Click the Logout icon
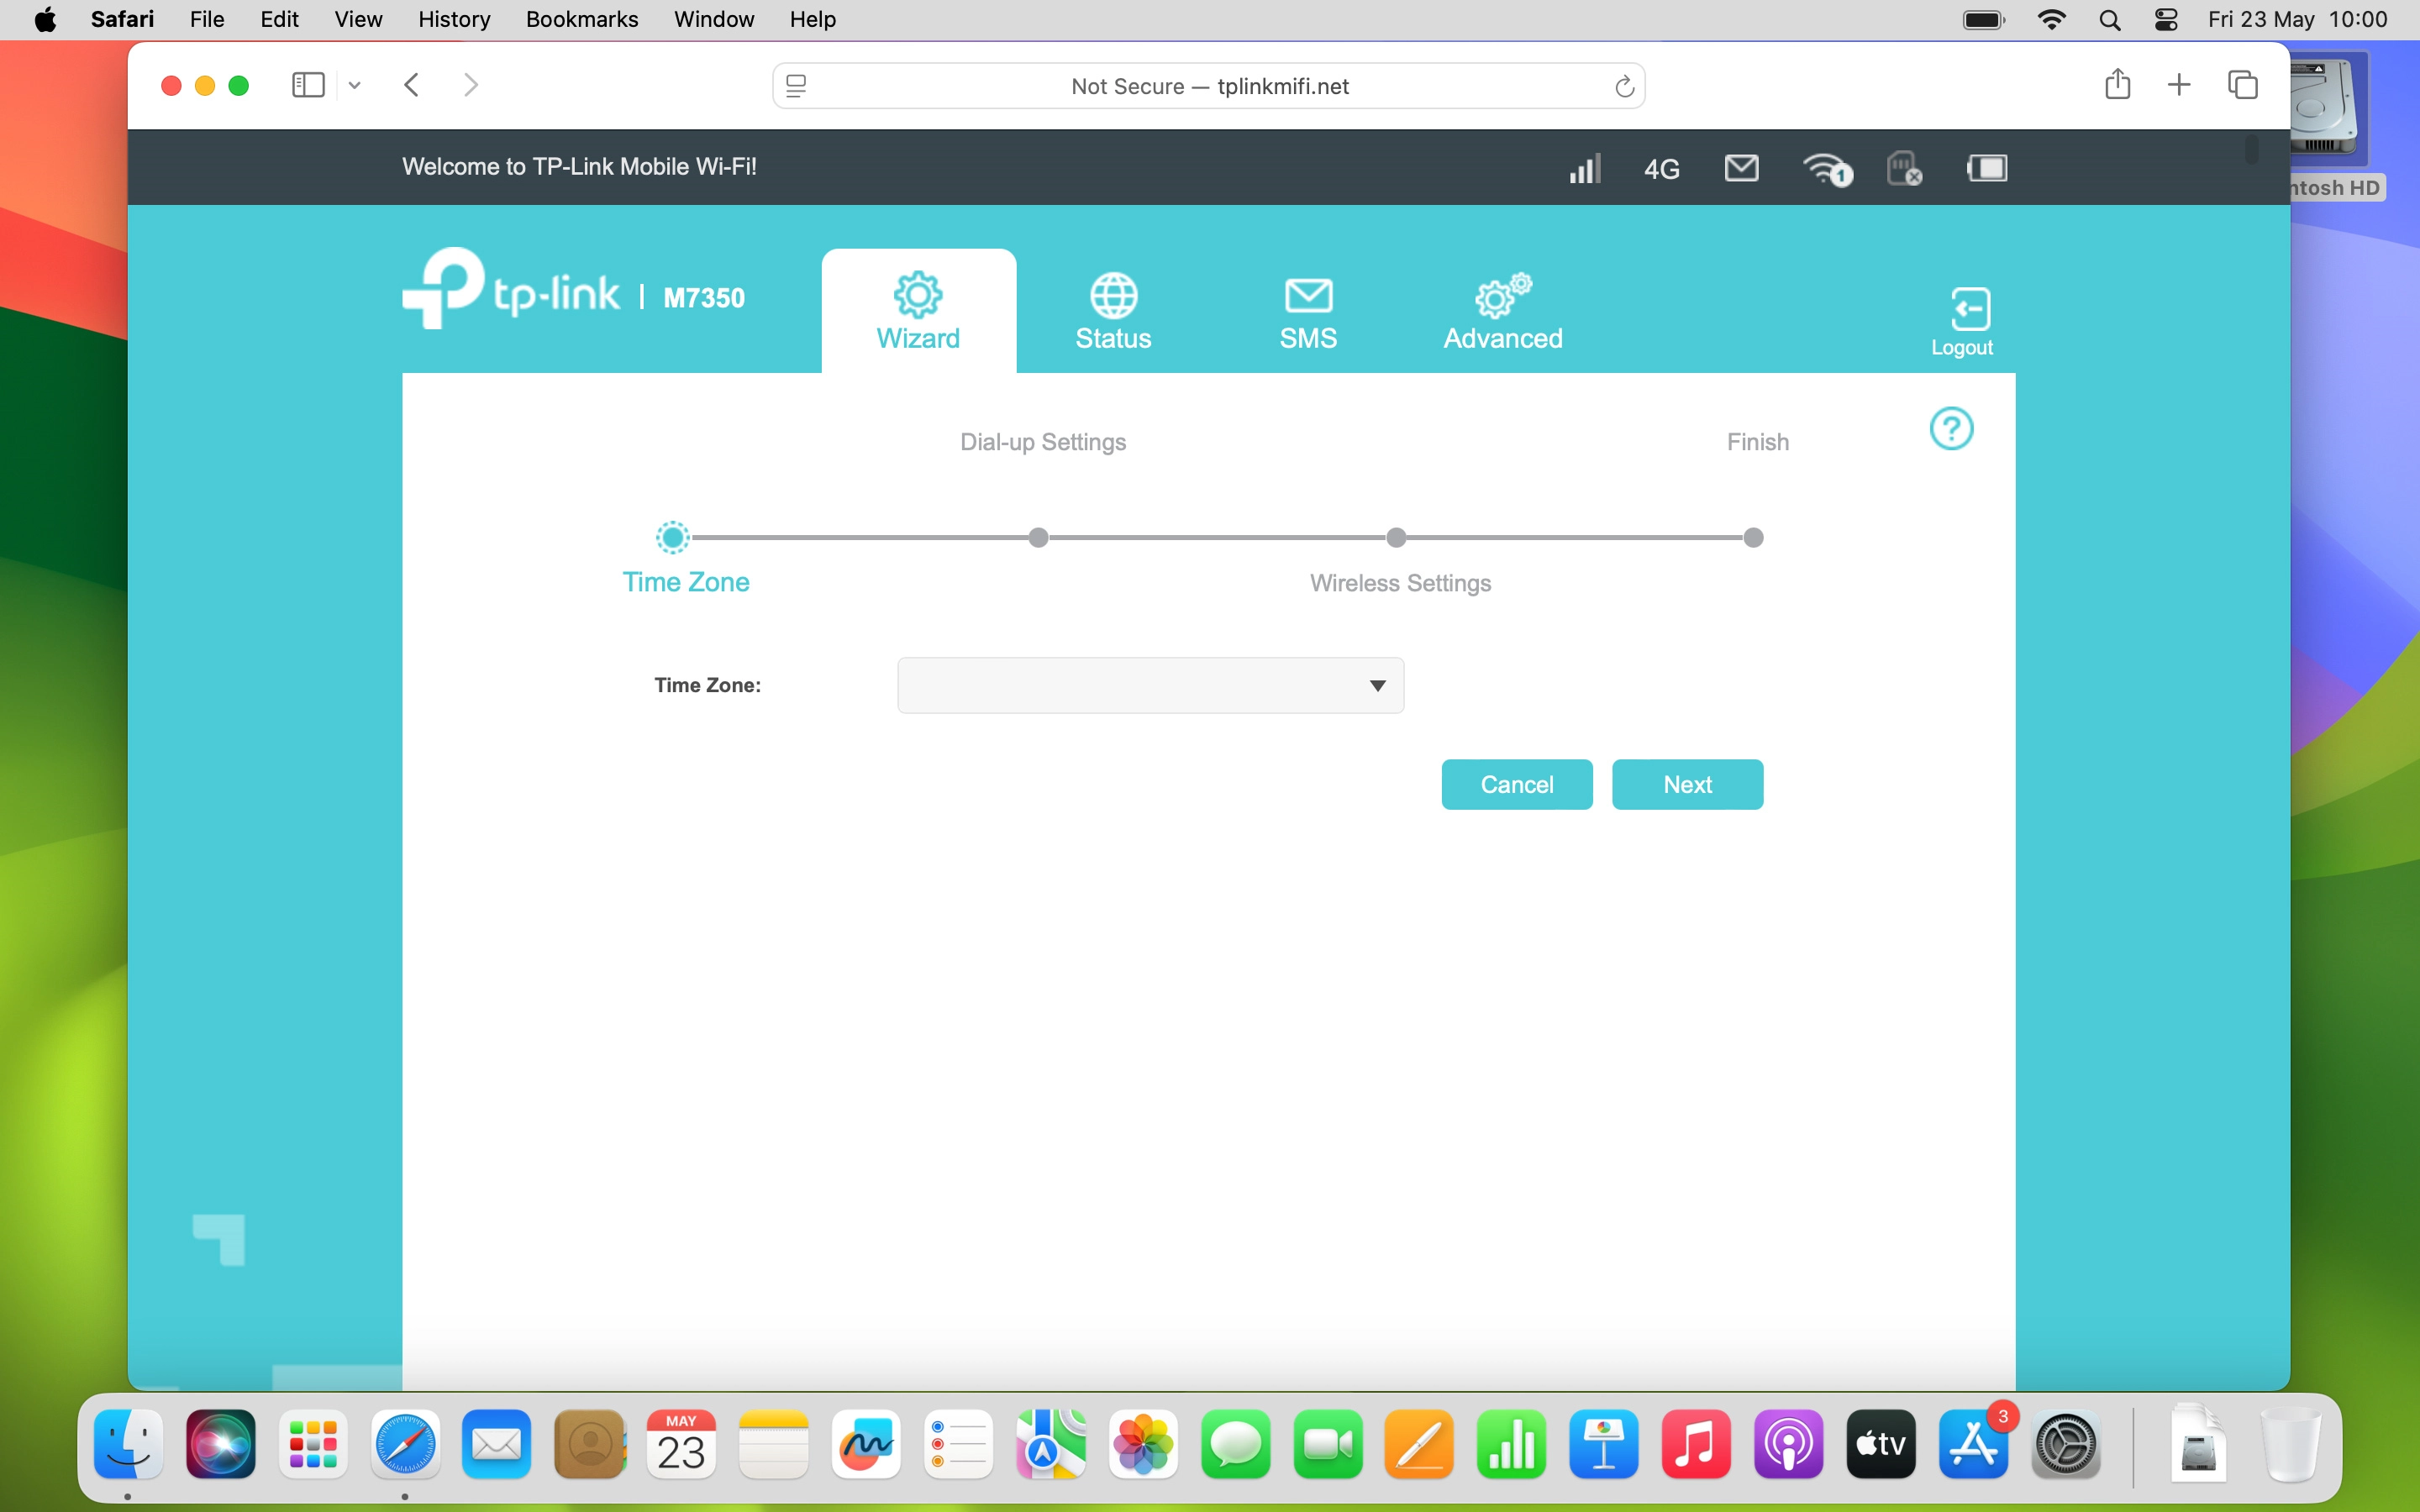2420x1512 pixels. coord(1962,308)
